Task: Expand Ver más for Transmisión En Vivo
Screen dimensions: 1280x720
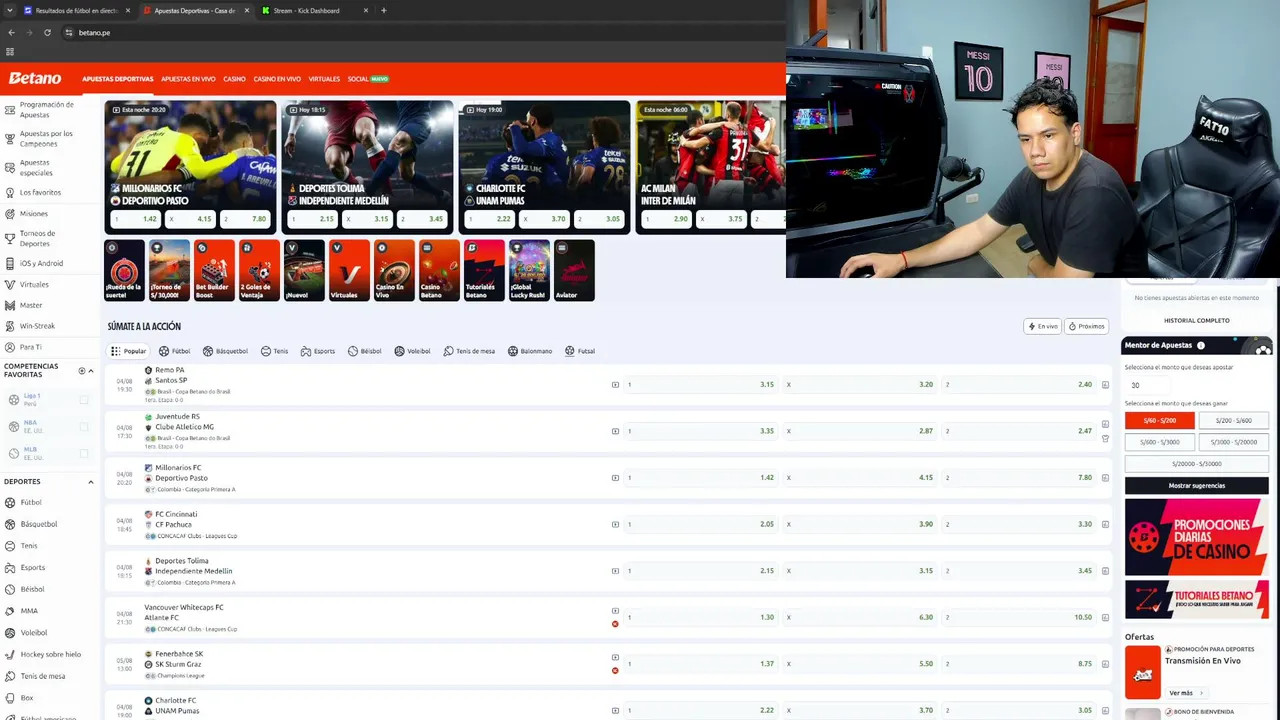Action: (x=1185, y=693)
